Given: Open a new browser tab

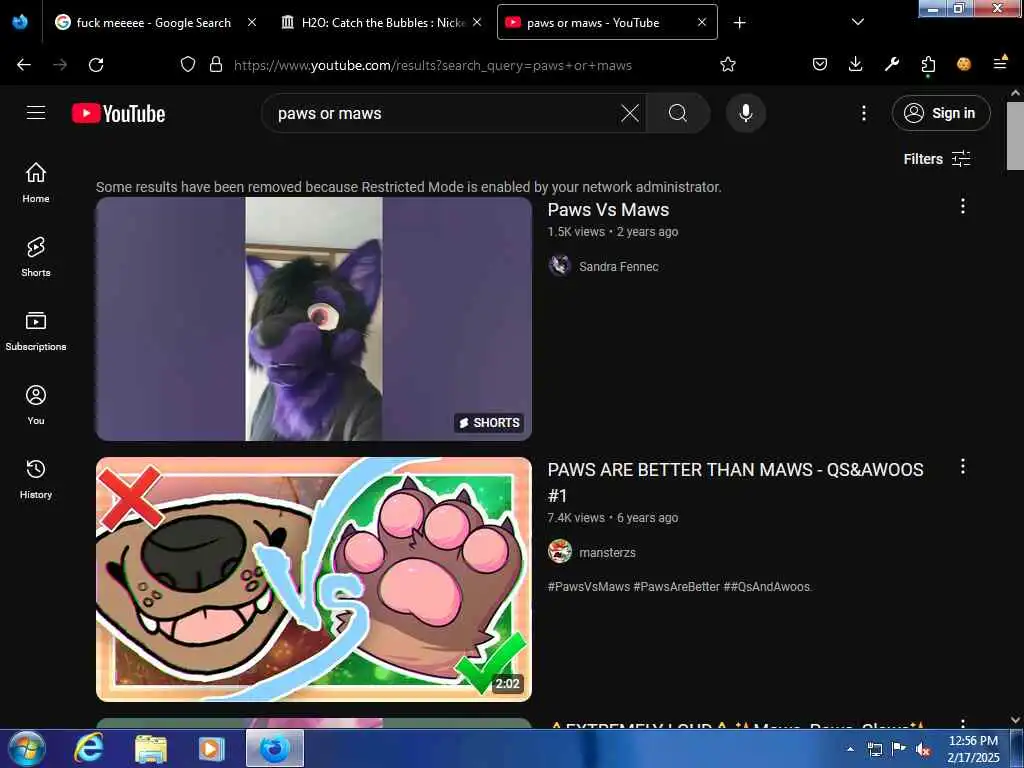Looking at the screenshot, I should coord(739,23).
